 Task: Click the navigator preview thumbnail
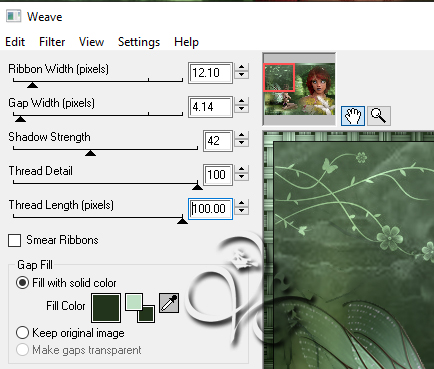pyautogui.click(x=299, y=89)
